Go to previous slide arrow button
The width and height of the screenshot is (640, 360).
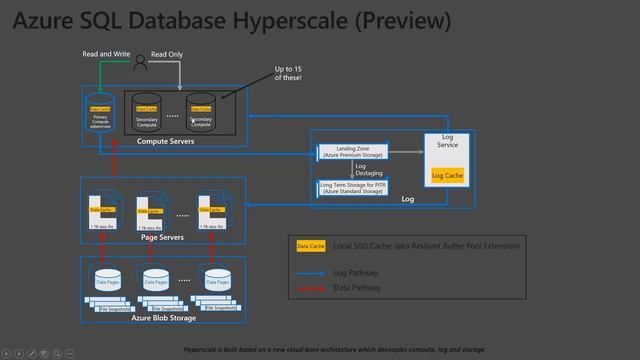click(7, 353)
